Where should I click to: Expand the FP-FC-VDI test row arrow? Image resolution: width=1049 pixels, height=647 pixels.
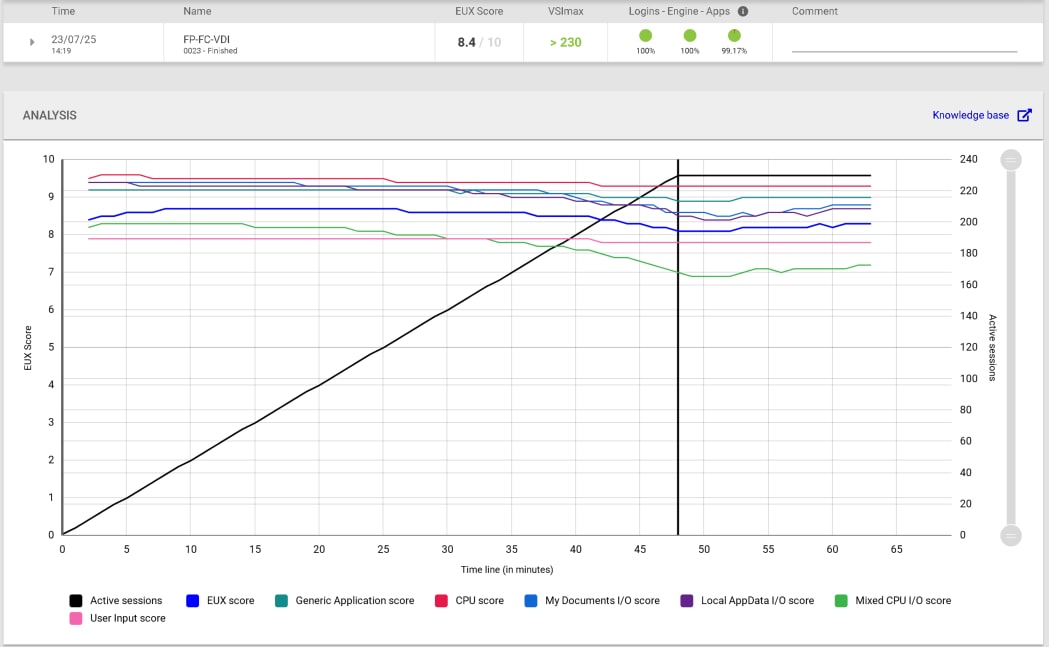pyautogui.click(x=32, y=42)
